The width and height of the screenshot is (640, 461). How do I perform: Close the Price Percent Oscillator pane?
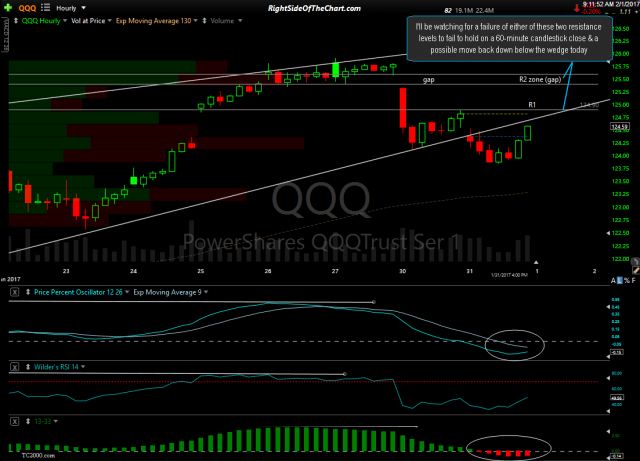click(14, 292)
